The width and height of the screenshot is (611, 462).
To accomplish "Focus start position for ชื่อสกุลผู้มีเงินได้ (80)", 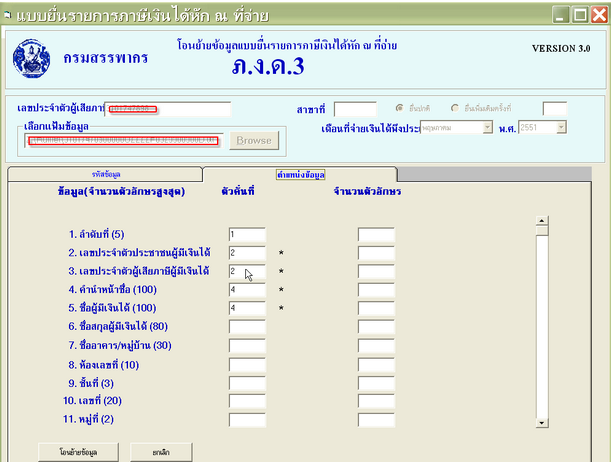I will (247, 327).
